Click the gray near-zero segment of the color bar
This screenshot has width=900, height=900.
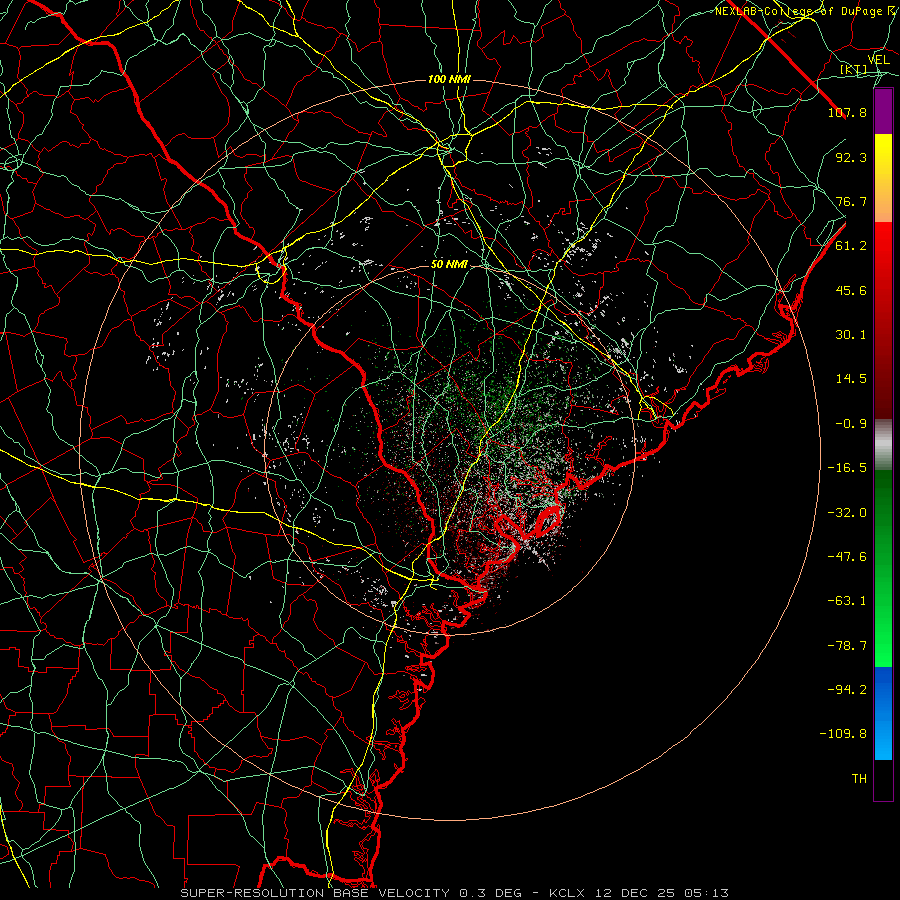[x=883, y=445]
